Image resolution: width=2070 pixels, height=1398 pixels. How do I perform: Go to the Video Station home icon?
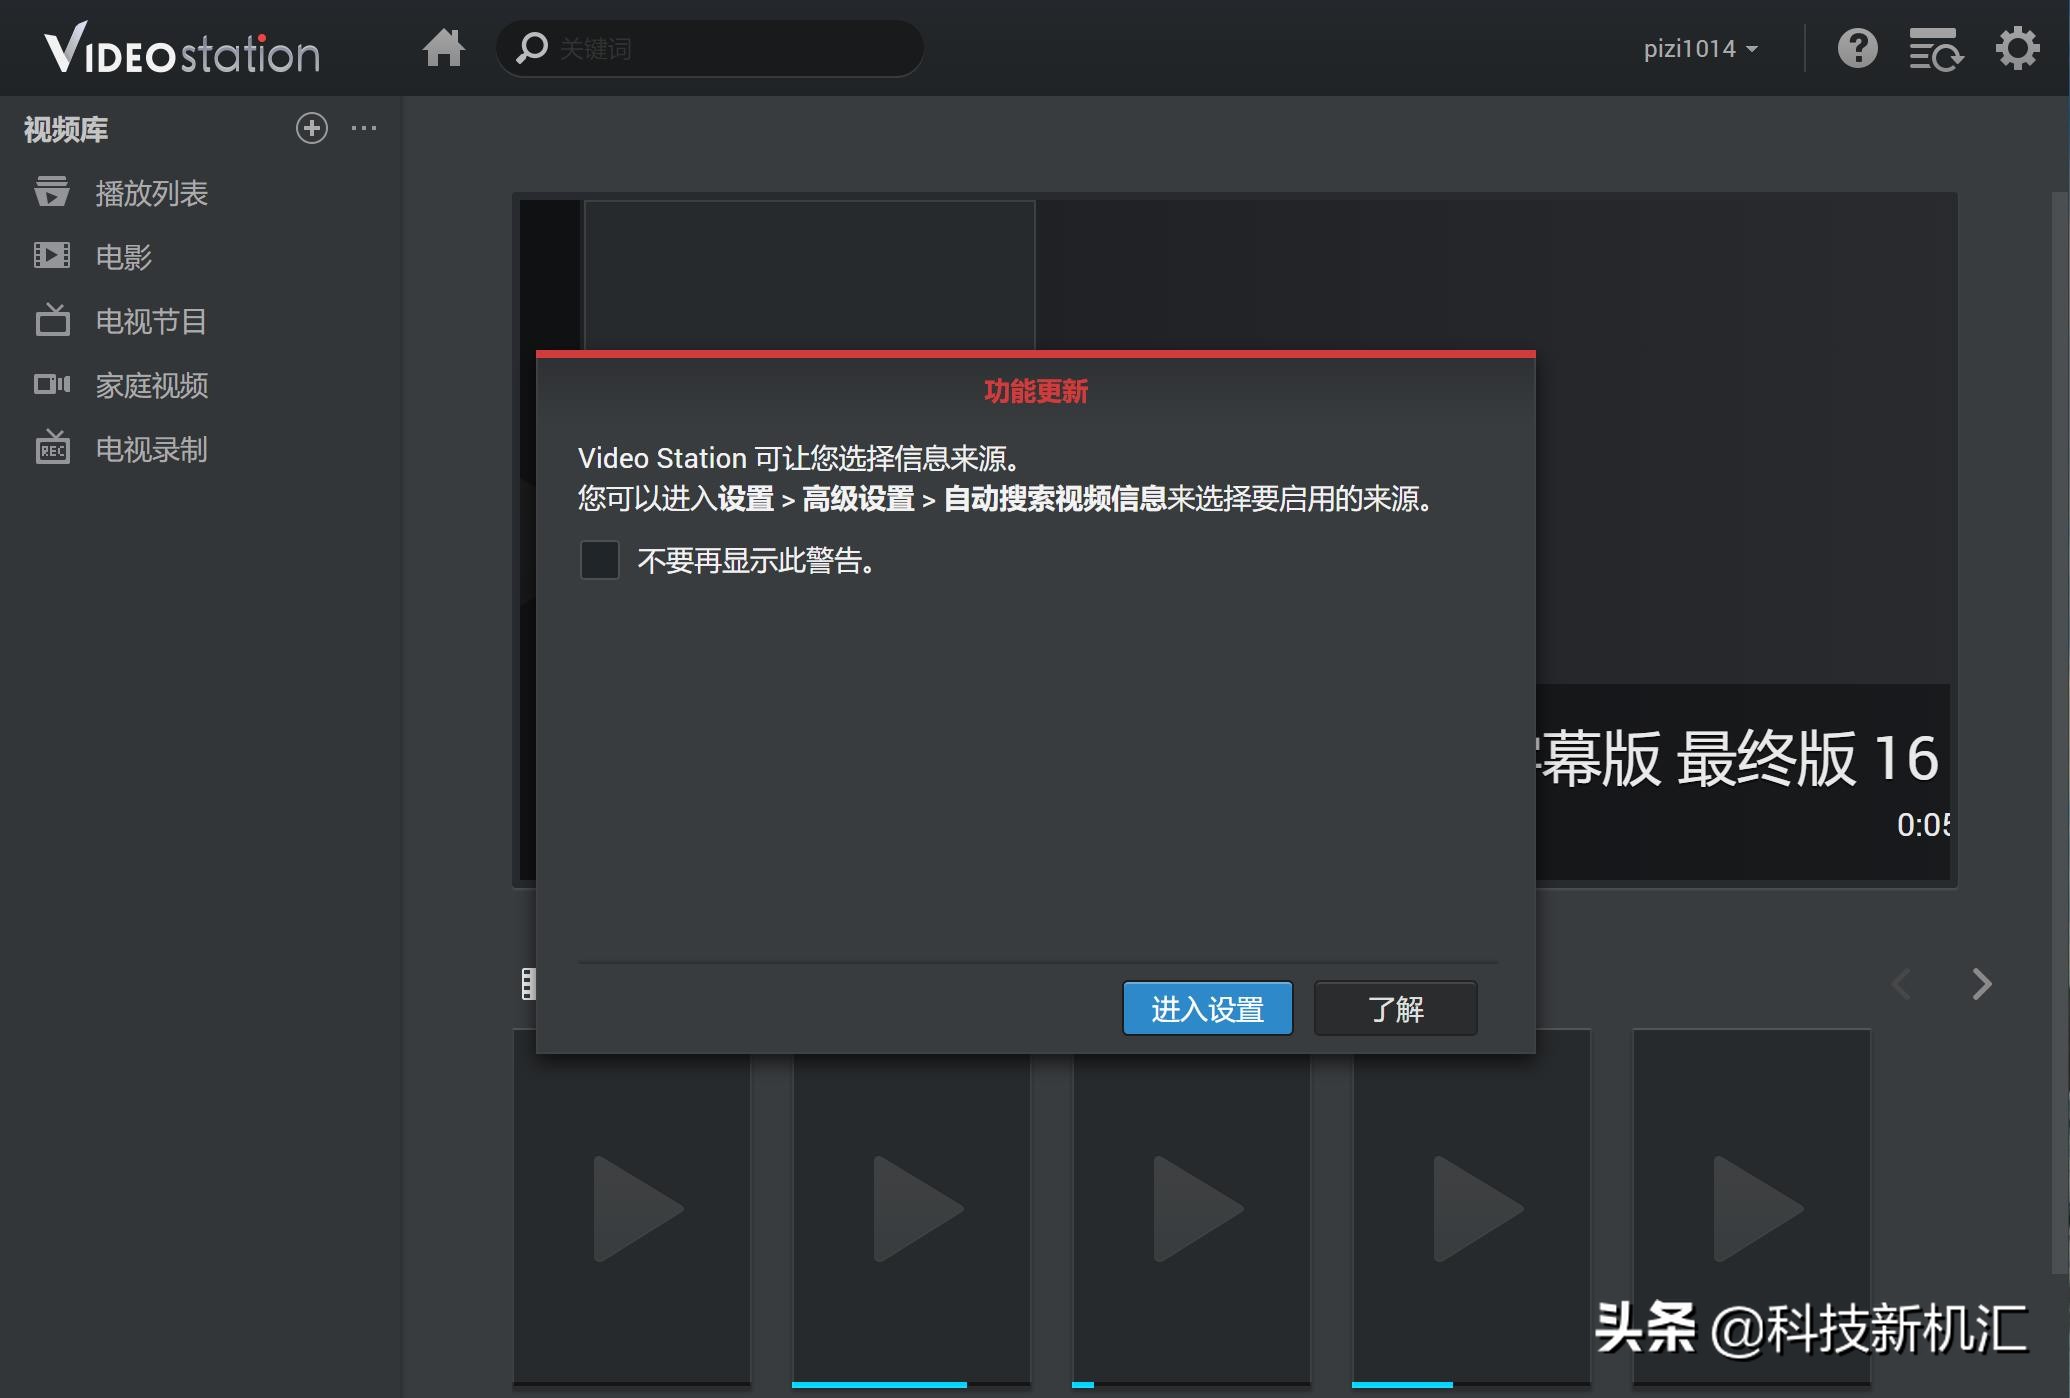[x=443, y=48]
